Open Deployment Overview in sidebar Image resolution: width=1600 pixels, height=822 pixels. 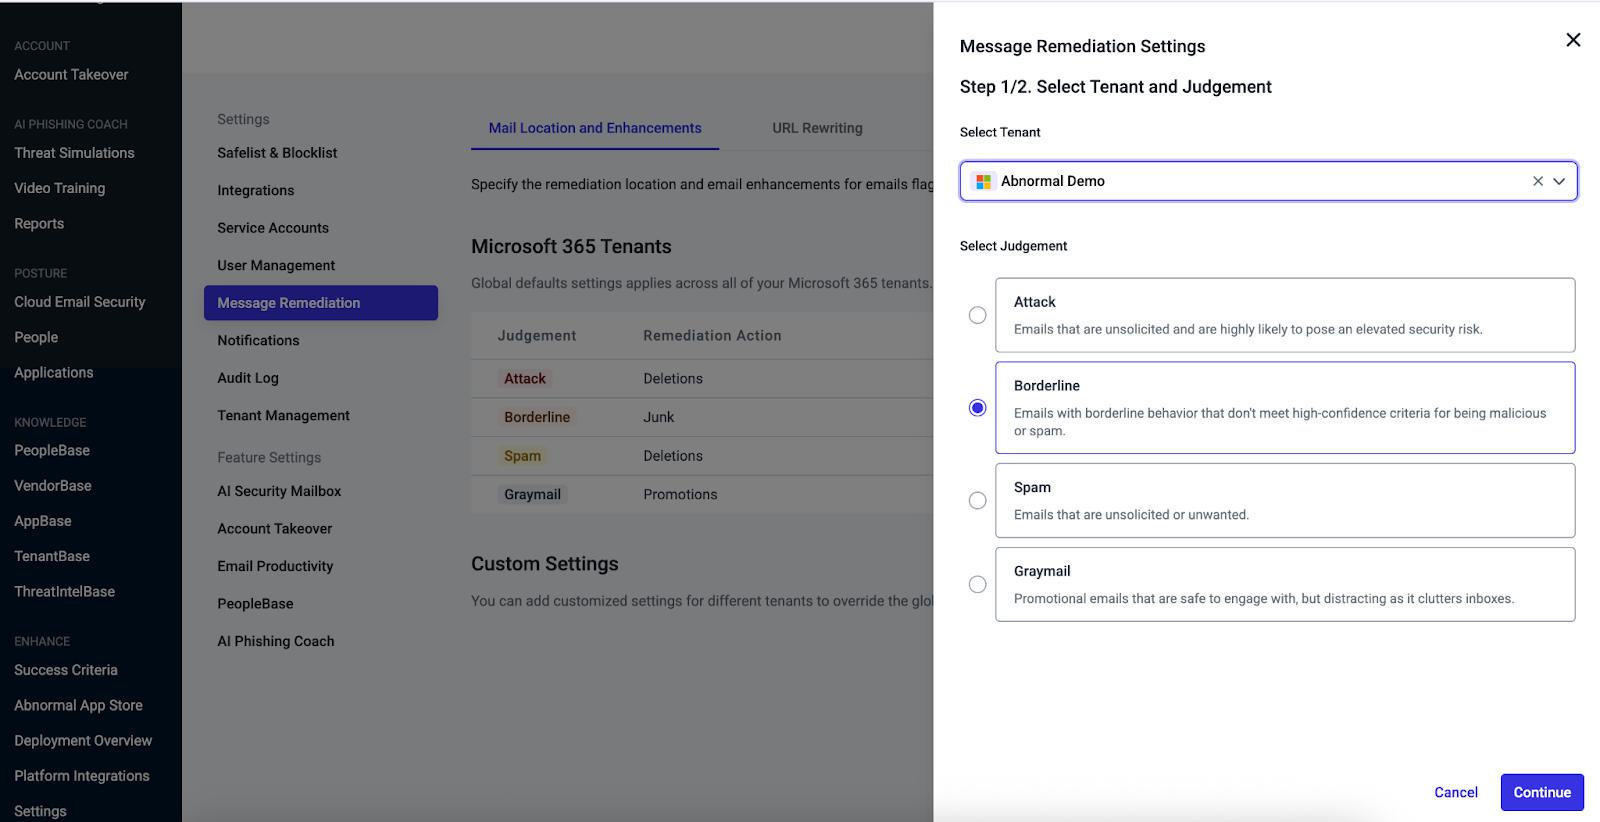[83, 741]
